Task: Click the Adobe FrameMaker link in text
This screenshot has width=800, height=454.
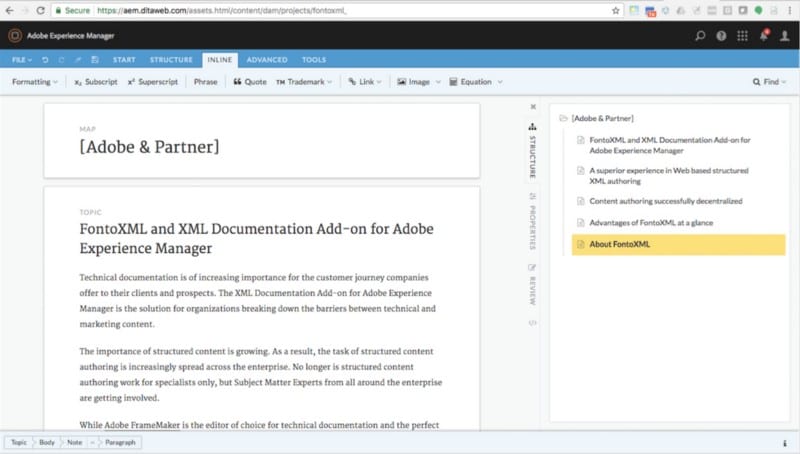Action: point(142,425)
